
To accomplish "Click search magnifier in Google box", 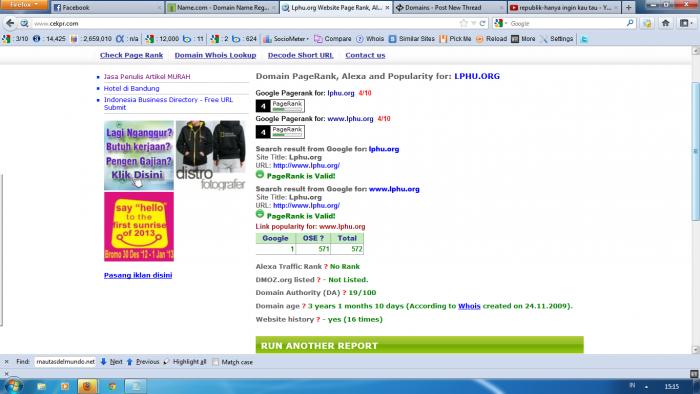I will coord(630,23).
